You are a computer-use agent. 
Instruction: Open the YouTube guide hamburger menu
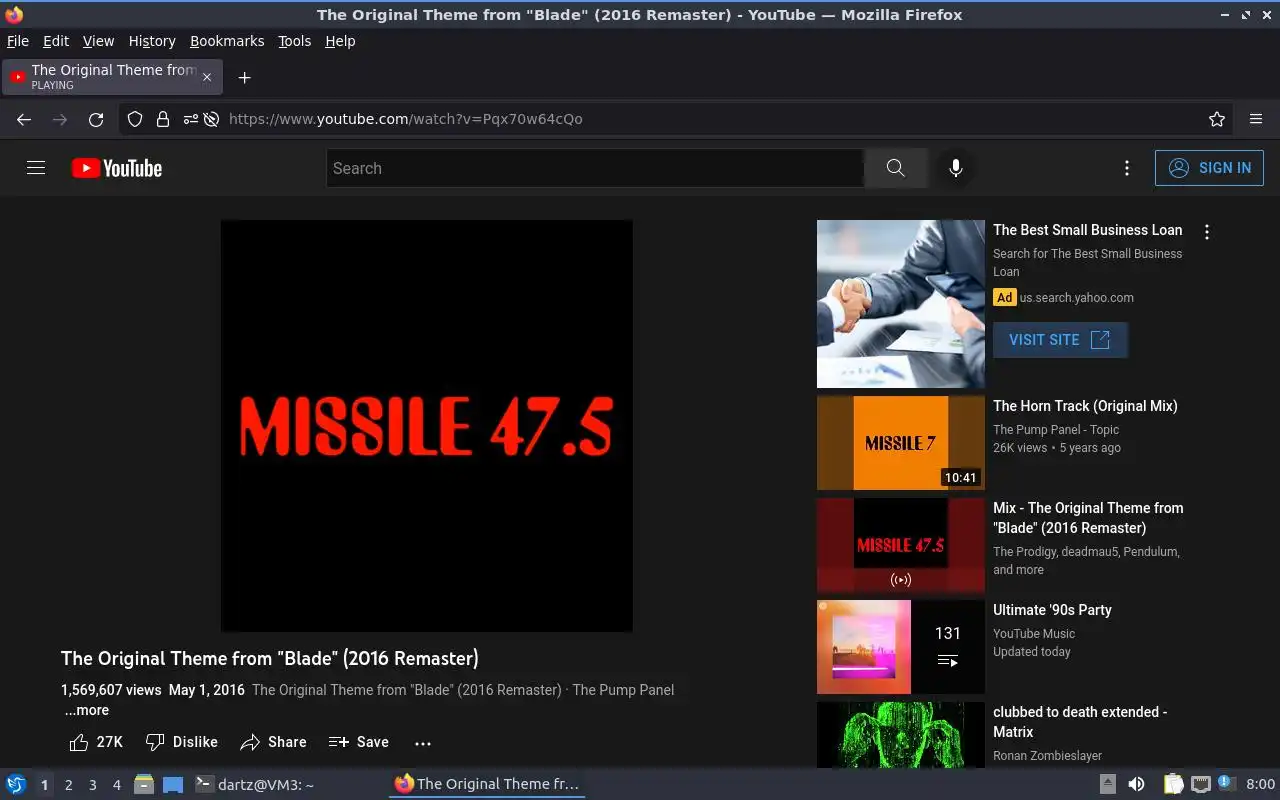36,168
